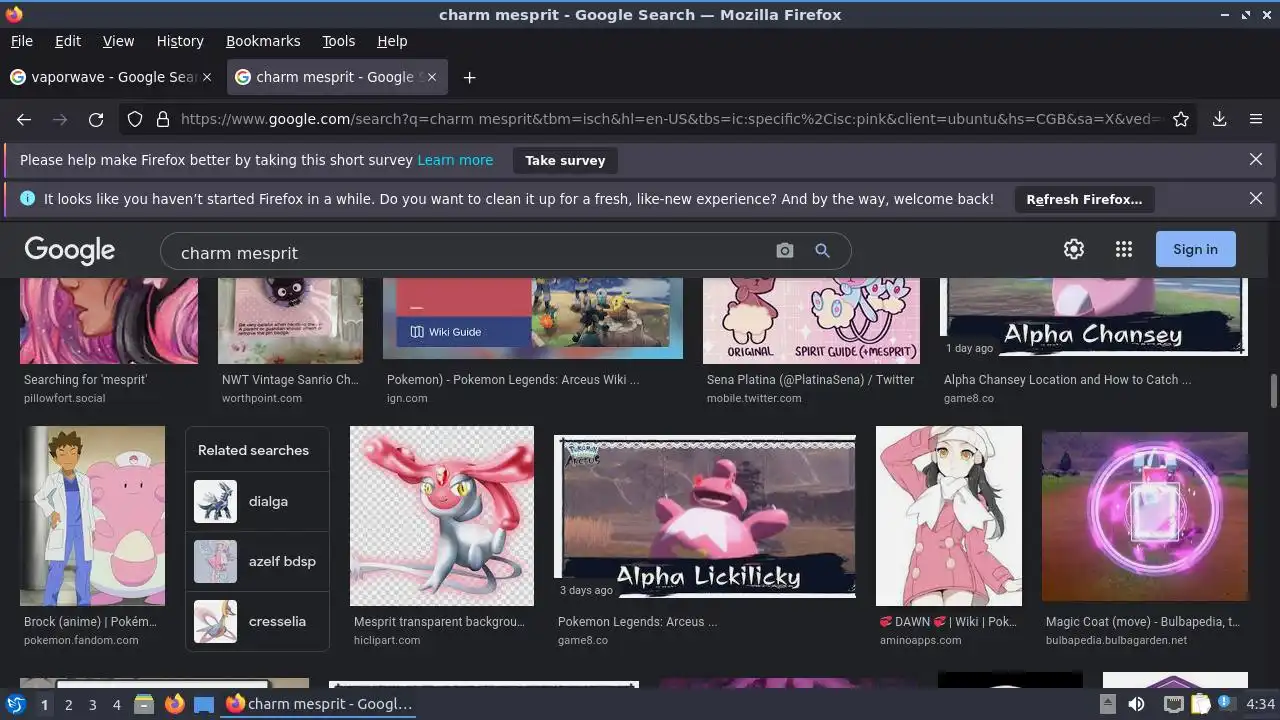Open the Pokemon Legends Arceus Wiki image

533,319
